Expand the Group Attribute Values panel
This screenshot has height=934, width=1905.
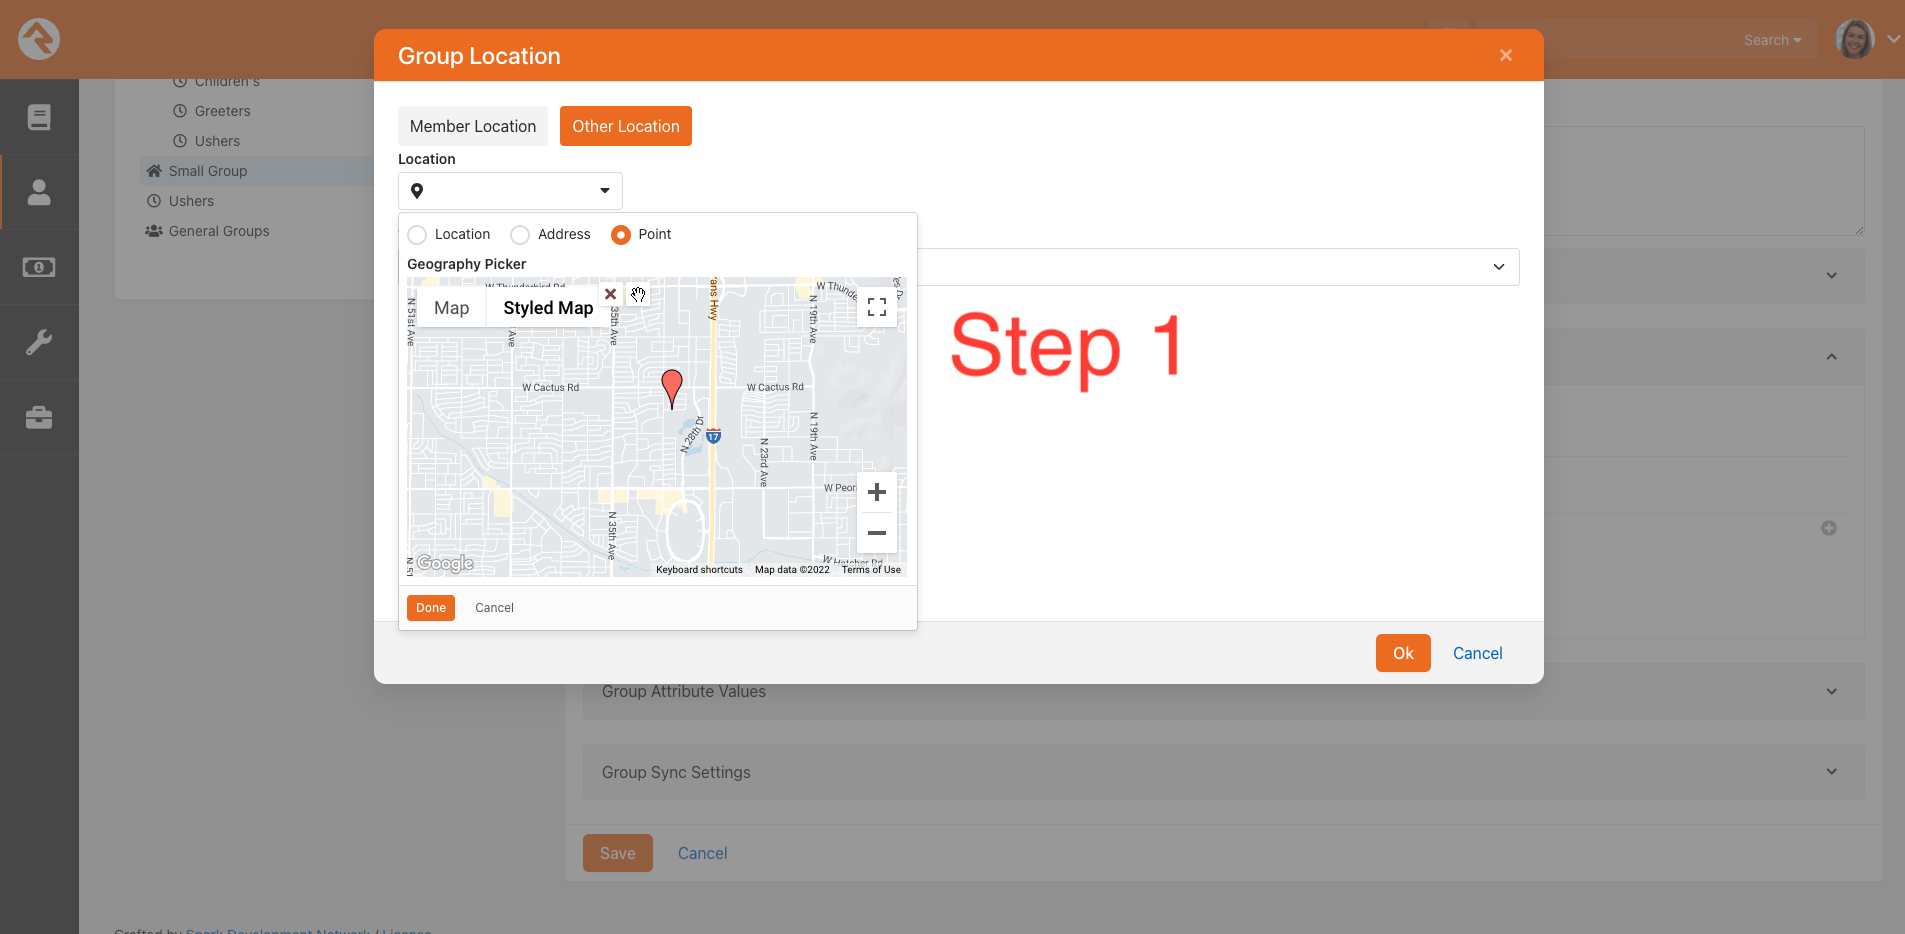click(x=1223, y=691)
